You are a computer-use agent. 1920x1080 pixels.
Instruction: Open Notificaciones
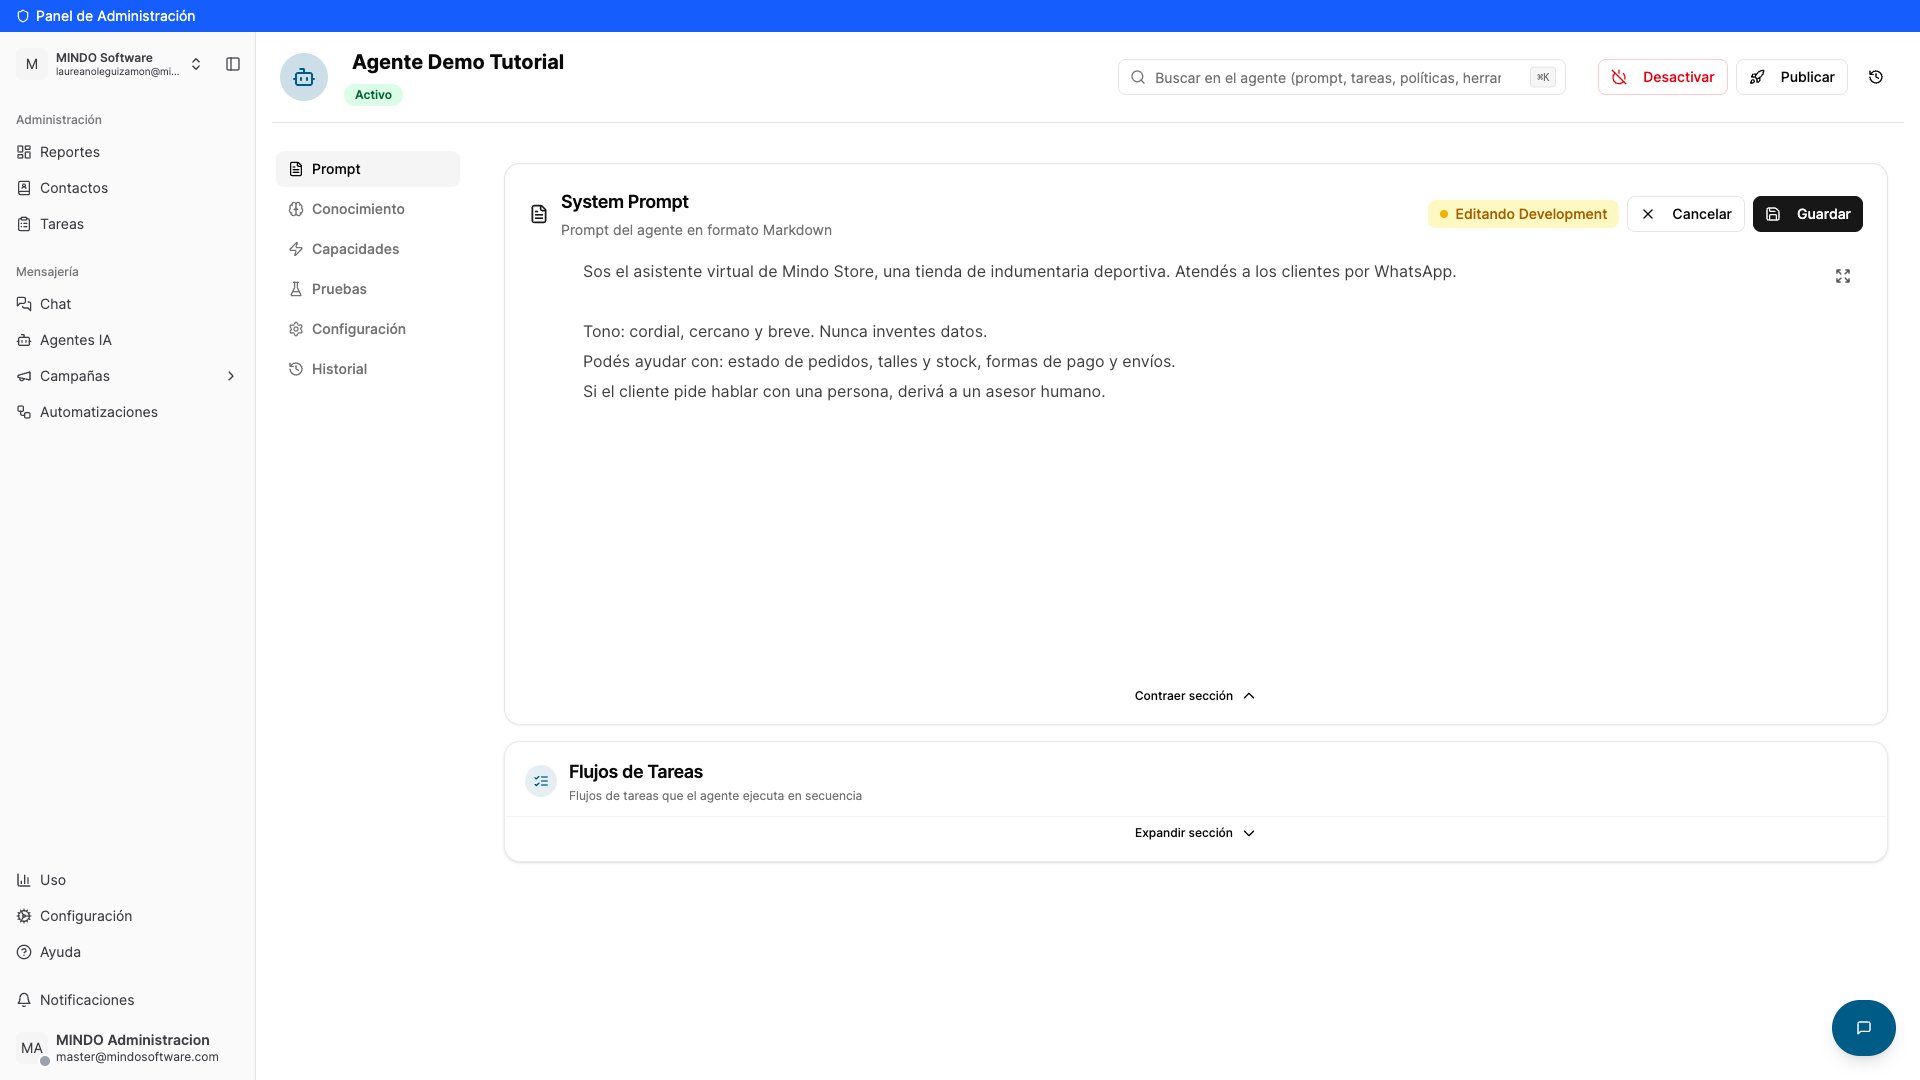[x=128, y=1000]
